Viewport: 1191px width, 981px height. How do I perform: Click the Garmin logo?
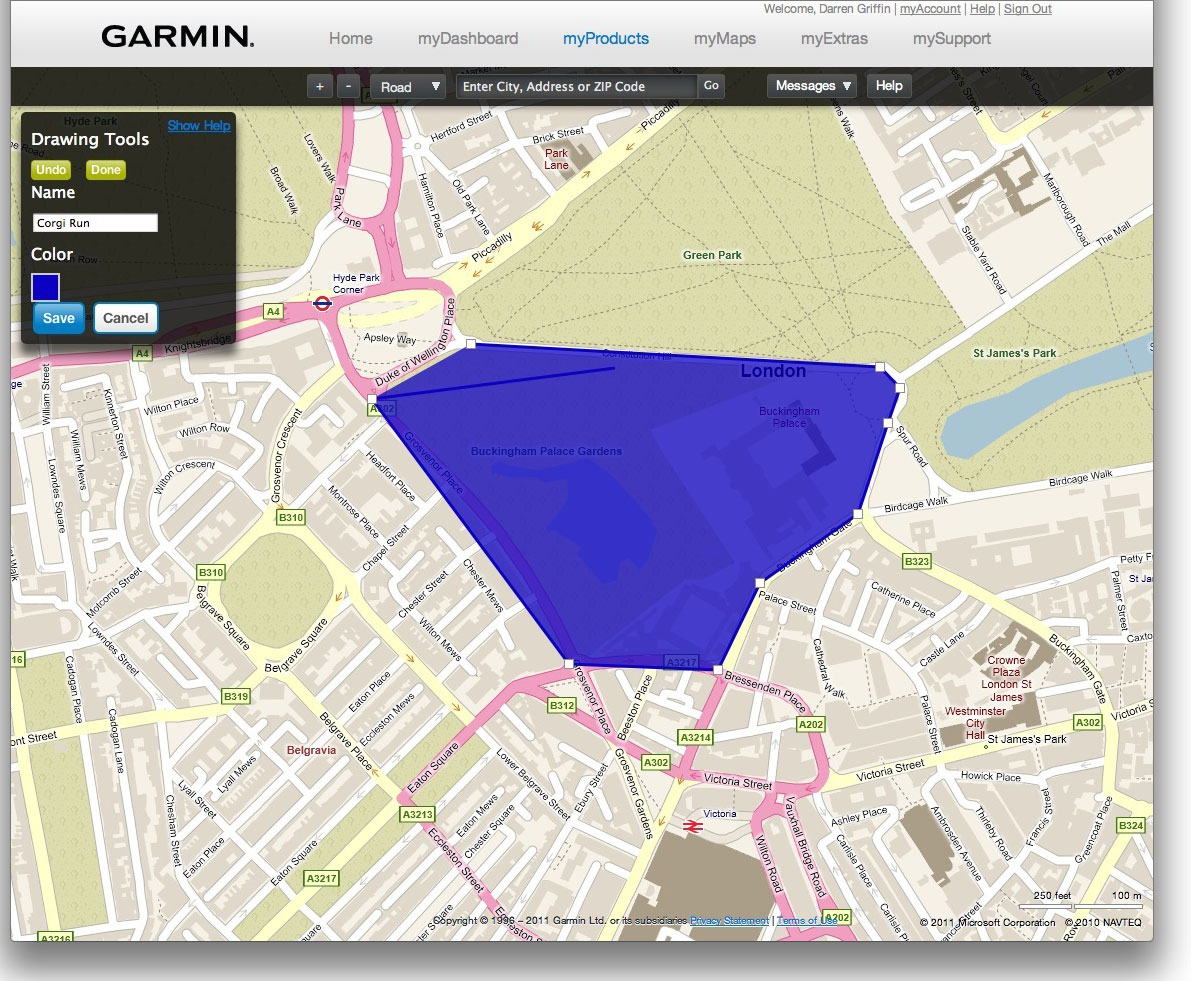click(x=178, y=36)
